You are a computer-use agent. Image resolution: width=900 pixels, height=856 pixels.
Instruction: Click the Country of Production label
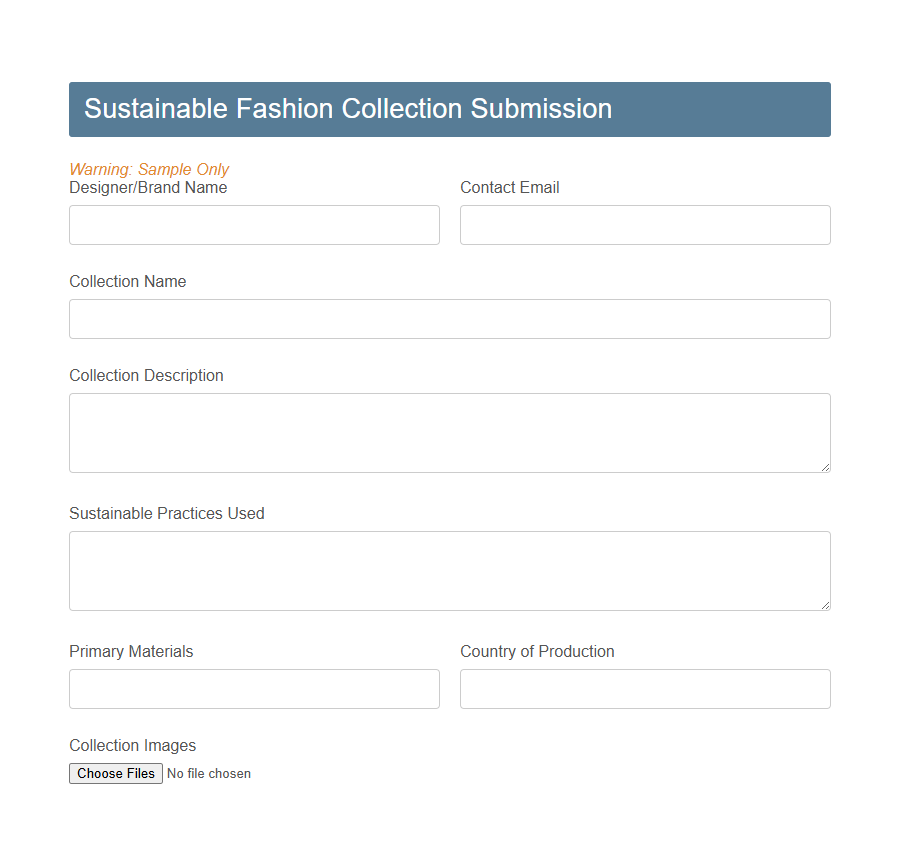(537, 651)
